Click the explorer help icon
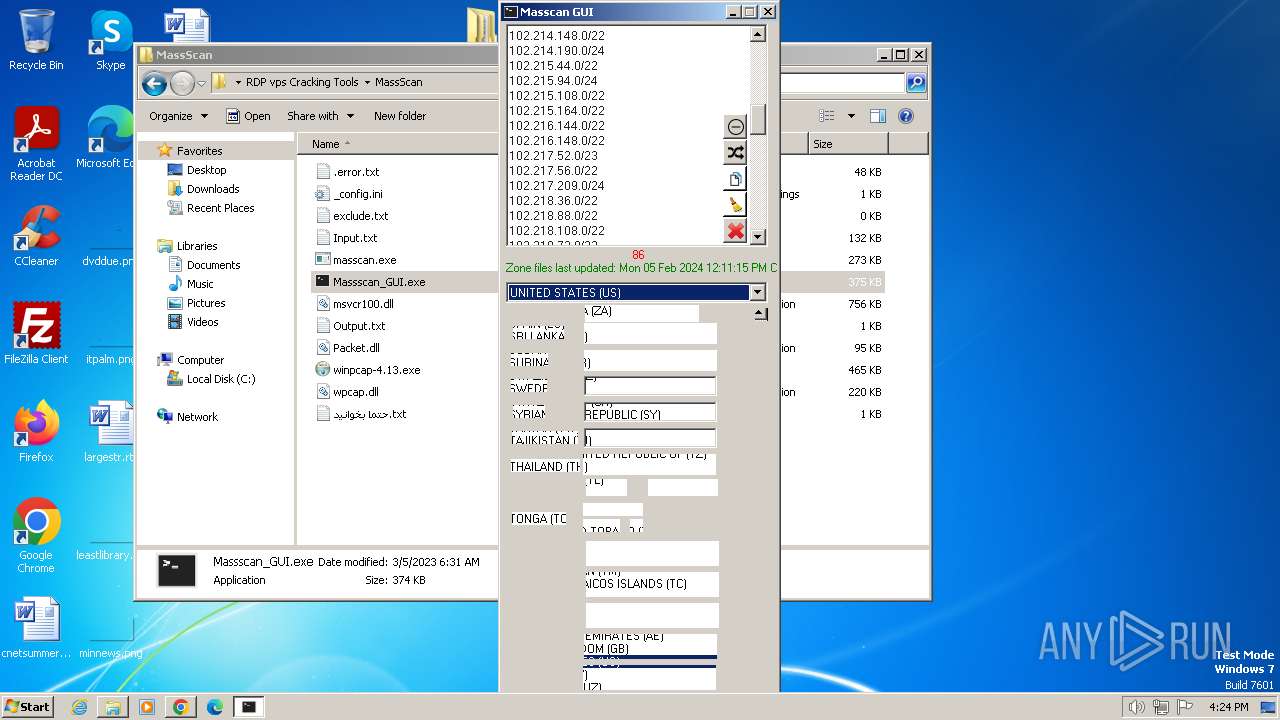Screen dimensions: 1280x720 pyautogui.click(x=906, y=116)
